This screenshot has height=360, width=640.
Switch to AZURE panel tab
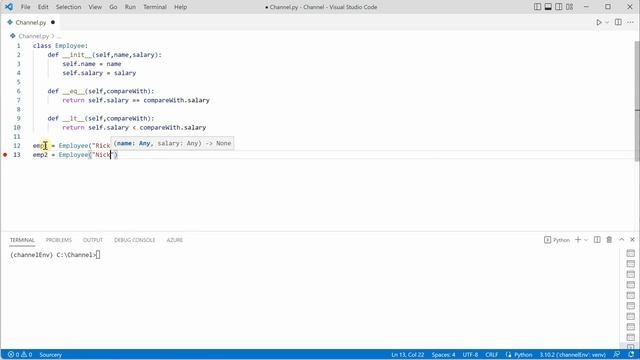click(x=174, y=240)
